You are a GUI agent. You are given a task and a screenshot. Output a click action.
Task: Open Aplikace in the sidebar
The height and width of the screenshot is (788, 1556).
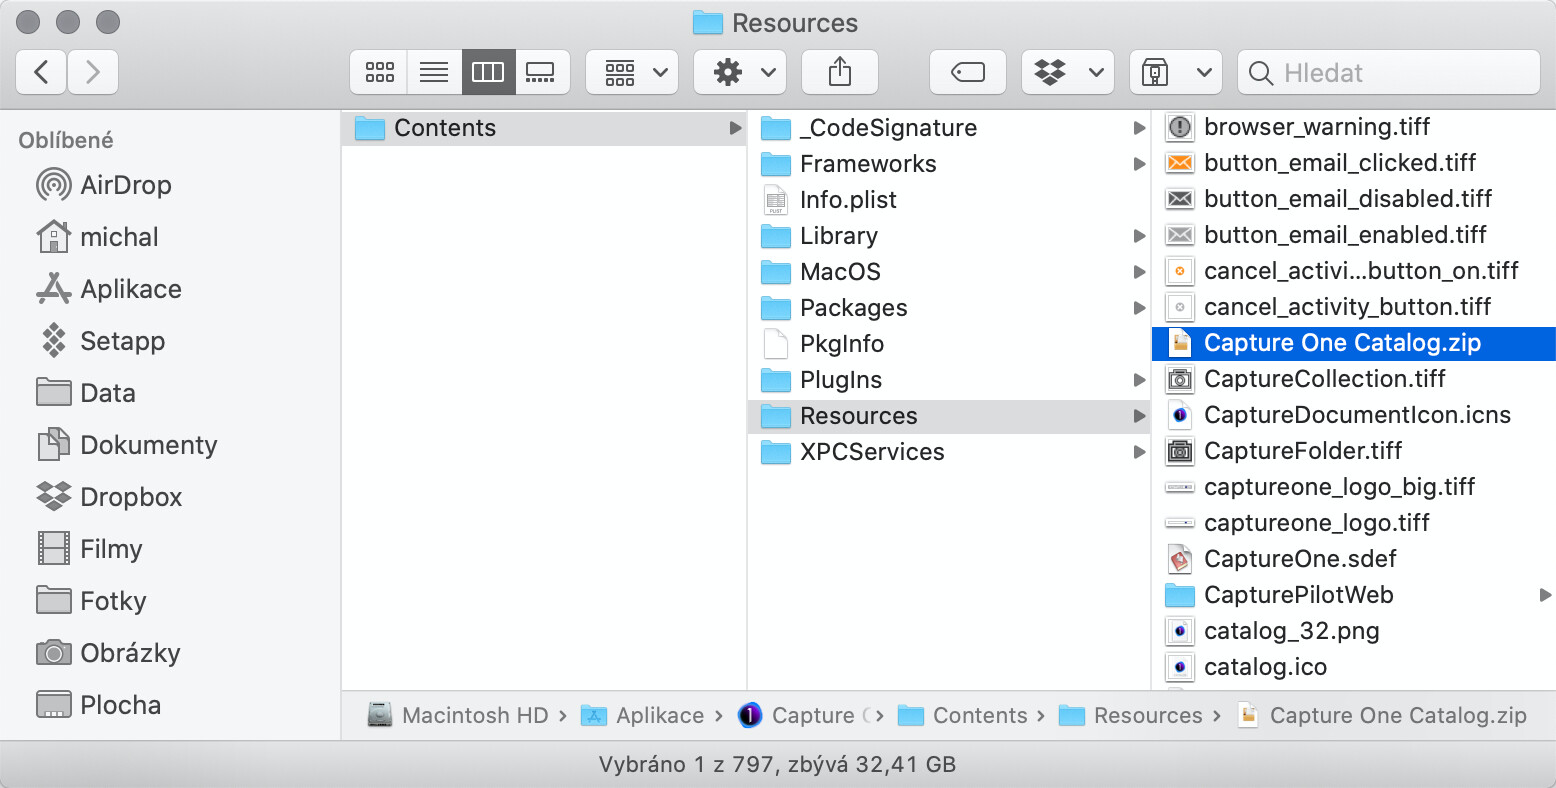110,289
